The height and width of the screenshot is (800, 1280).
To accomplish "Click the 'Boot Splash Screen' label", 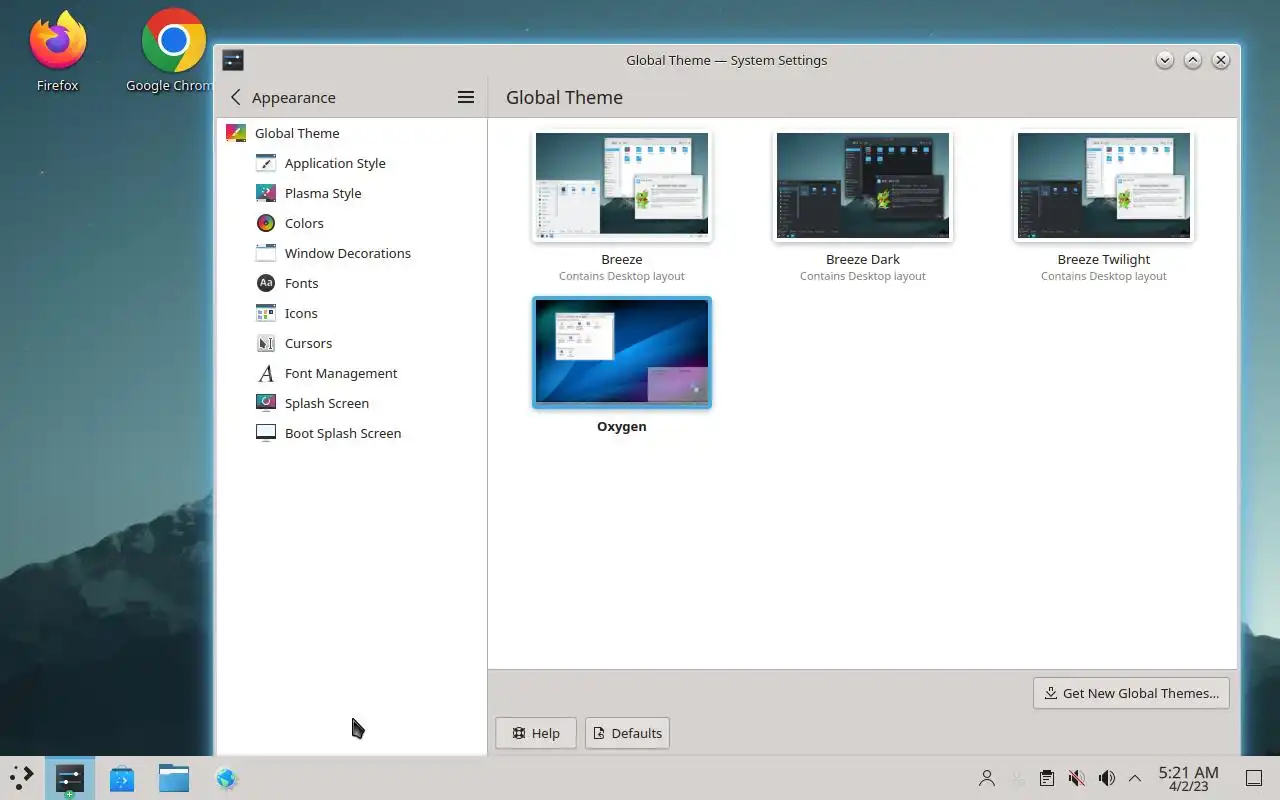I will tap(343, 433).
